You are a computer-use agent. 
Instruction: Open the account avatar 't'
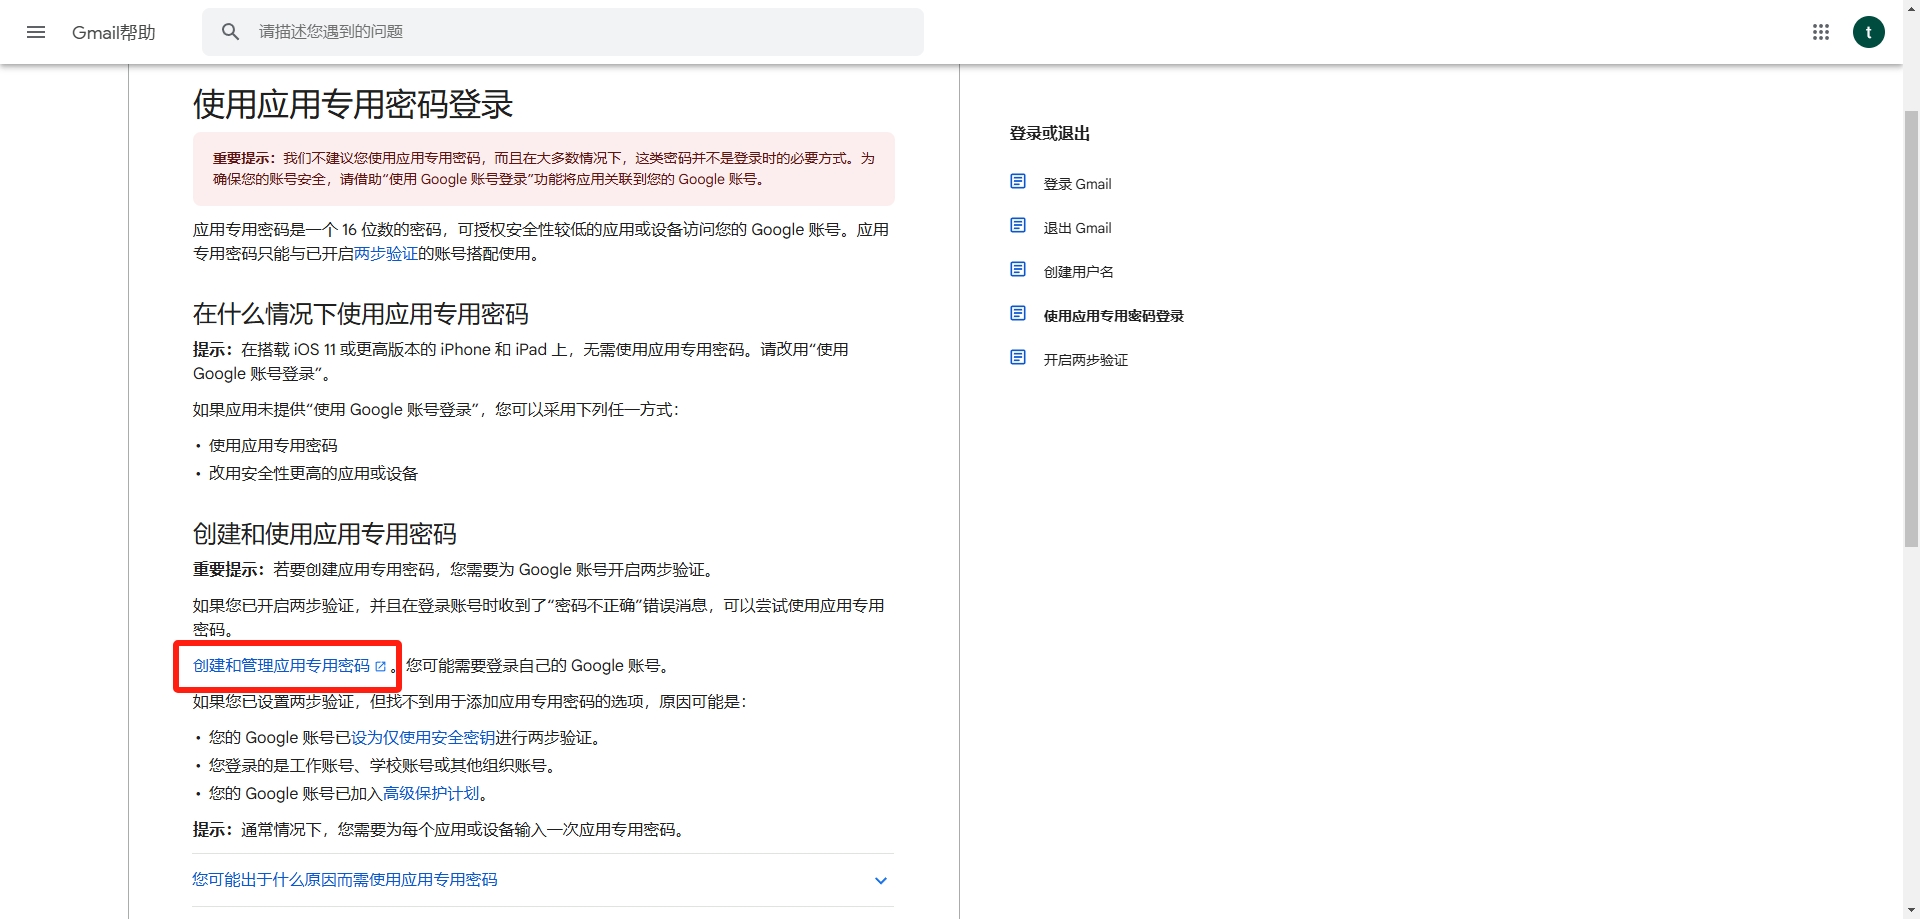tap(1868, 32)
